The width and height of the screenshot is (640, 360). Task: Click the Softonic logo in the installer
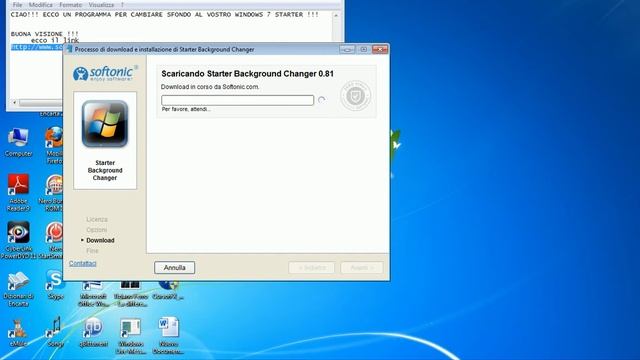(105, 73)
